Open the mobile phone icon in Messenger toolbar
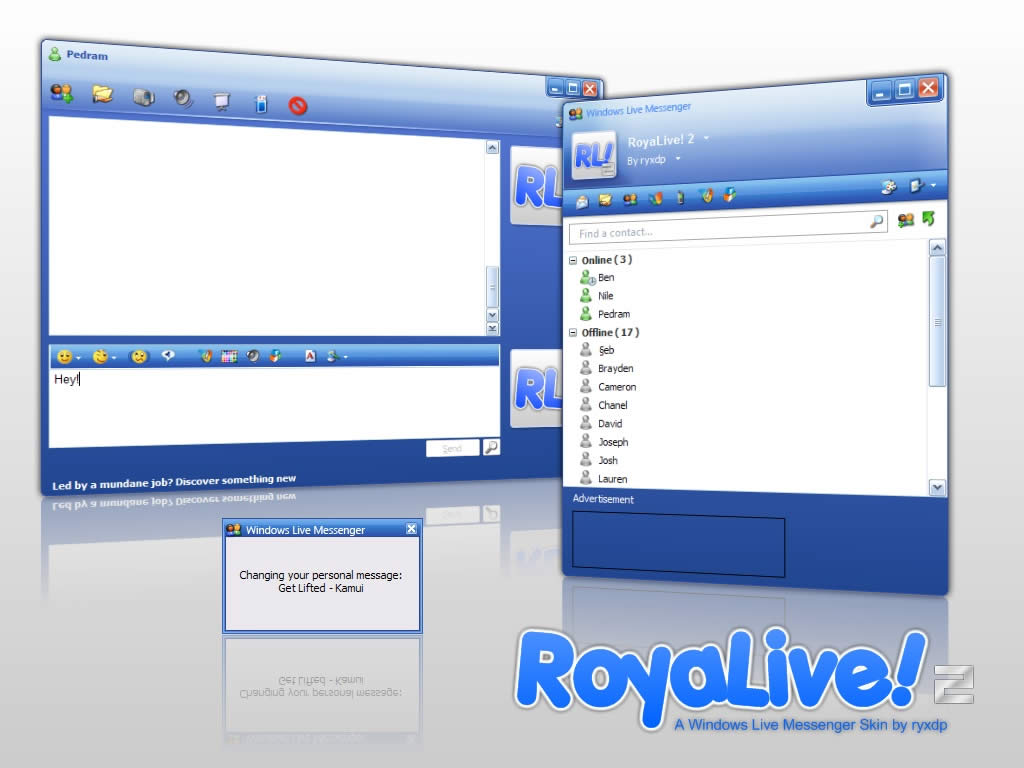This screenshot has height=768, width=1024. click(x=680, y=197)
